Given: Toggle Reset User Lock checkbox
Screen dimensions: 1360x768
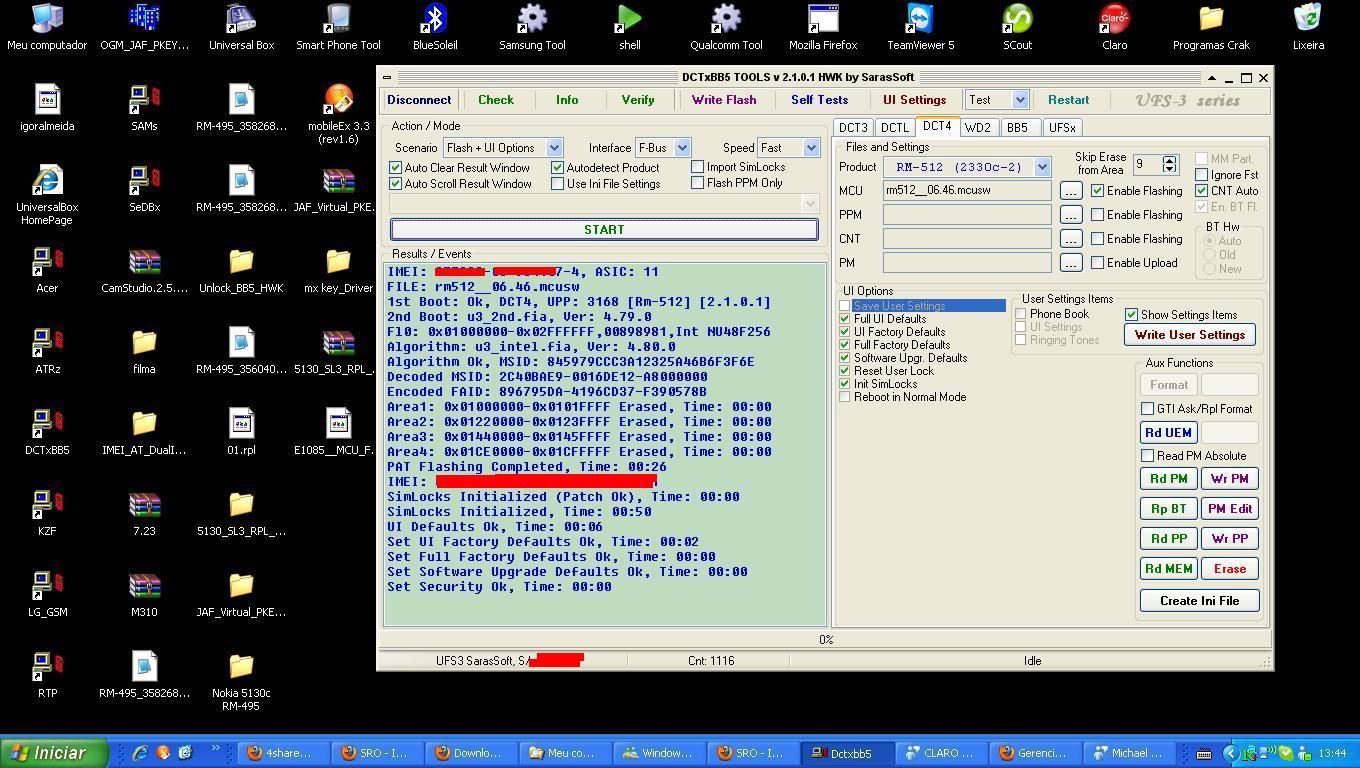Looking at the screenshot, I should point(845,371).
